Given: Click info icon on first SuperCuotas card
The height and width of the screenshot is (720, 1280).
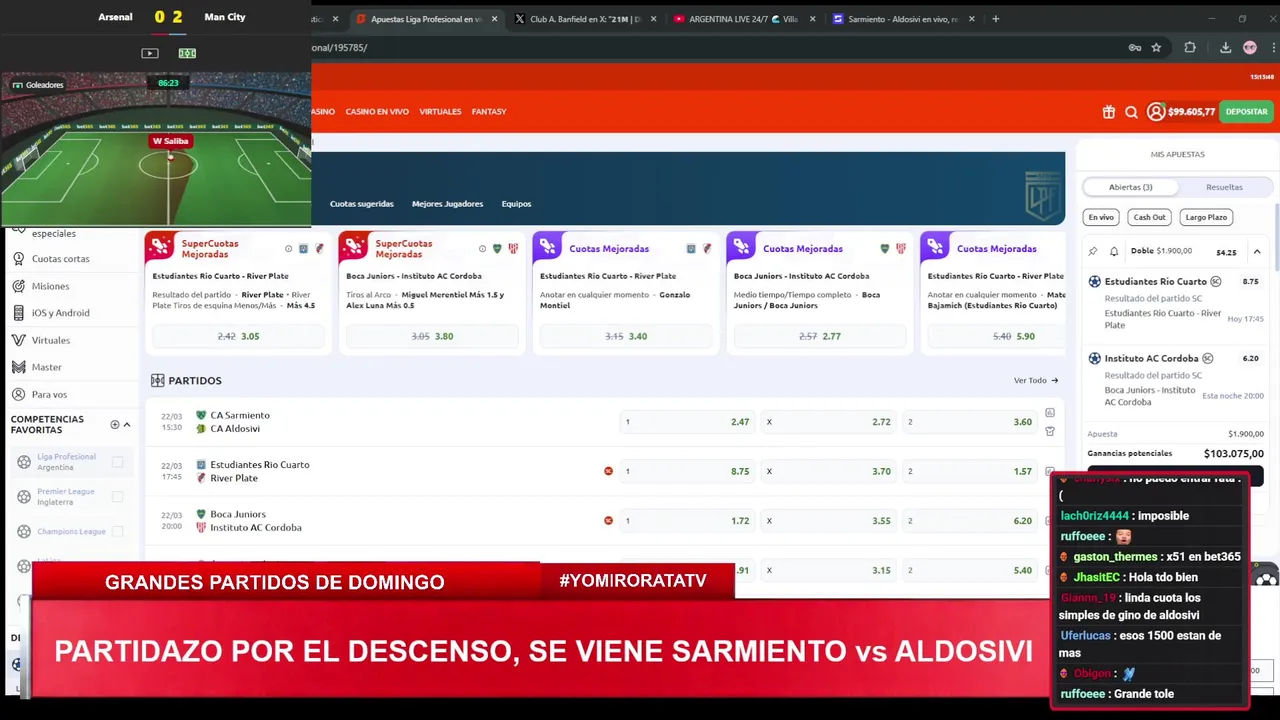Looking at the screenshot, I should (289, 249).
